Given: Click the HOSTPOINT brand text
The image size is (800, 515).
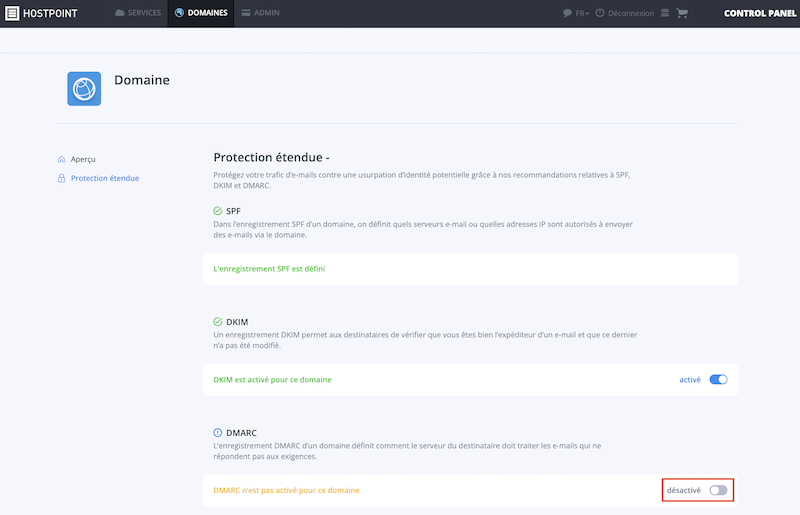Looking at the screenshot, I should 50,13.
